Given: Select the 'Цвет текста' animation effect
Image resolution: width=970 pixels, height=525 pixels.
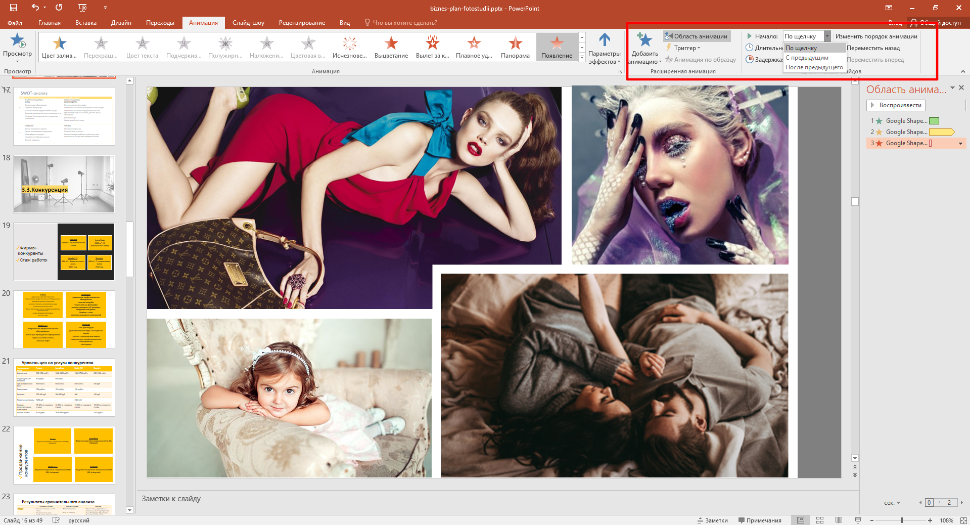Looking at the screenshot, I should point(142,46).
